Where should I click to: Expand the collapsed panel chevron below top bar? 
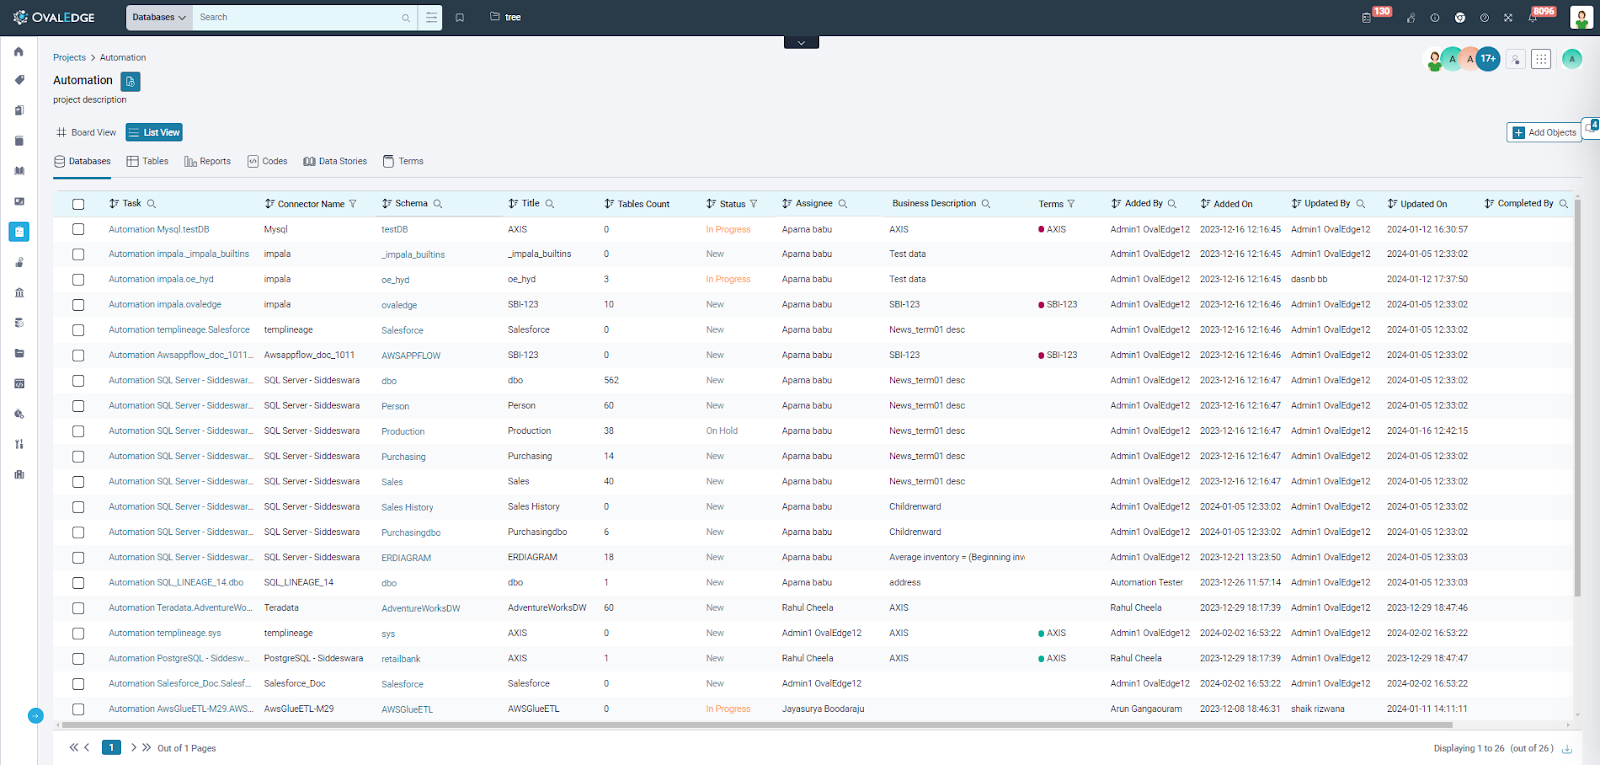(801, 43)
